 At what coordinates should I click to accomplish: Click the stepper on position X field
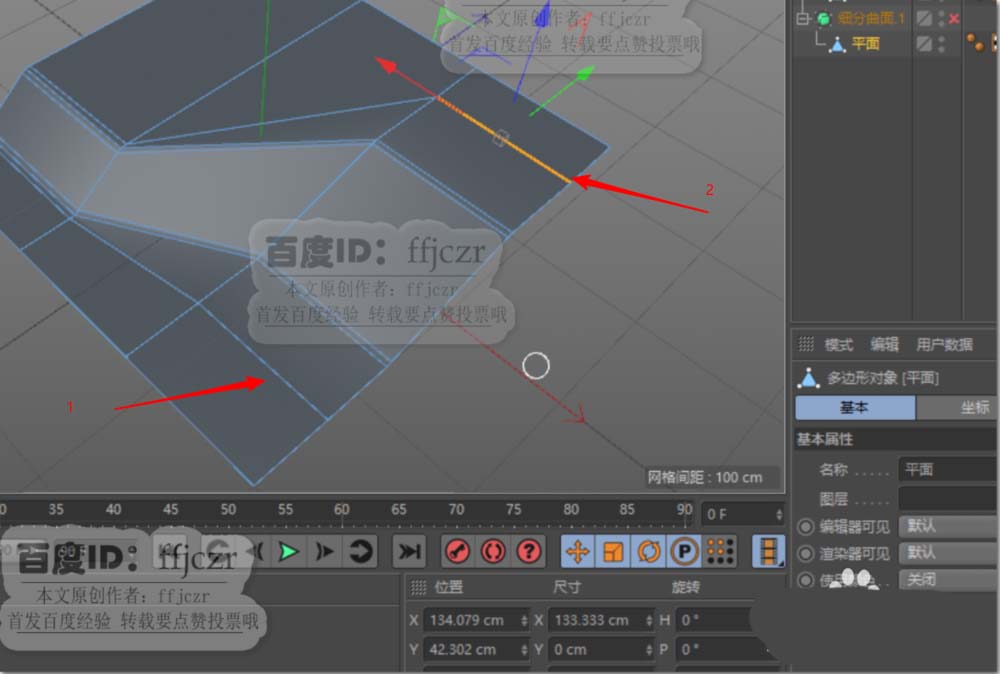tap(524, 620)
